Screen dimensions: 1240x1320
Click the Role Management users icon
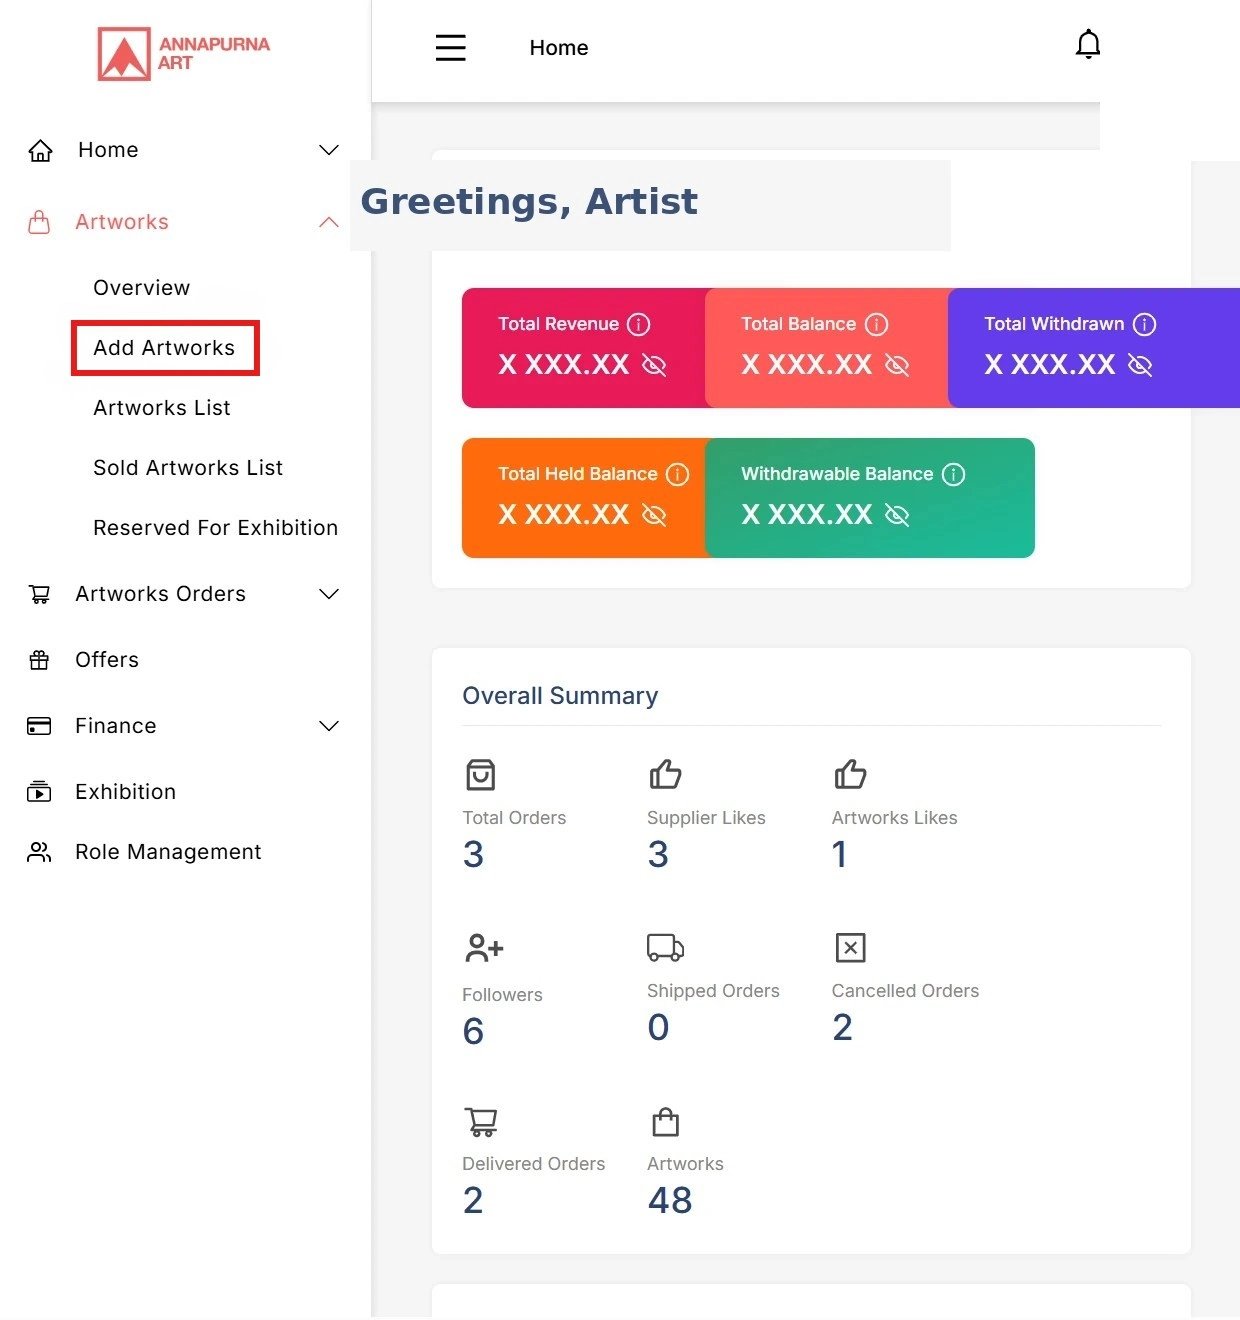(x=39, y=852)
